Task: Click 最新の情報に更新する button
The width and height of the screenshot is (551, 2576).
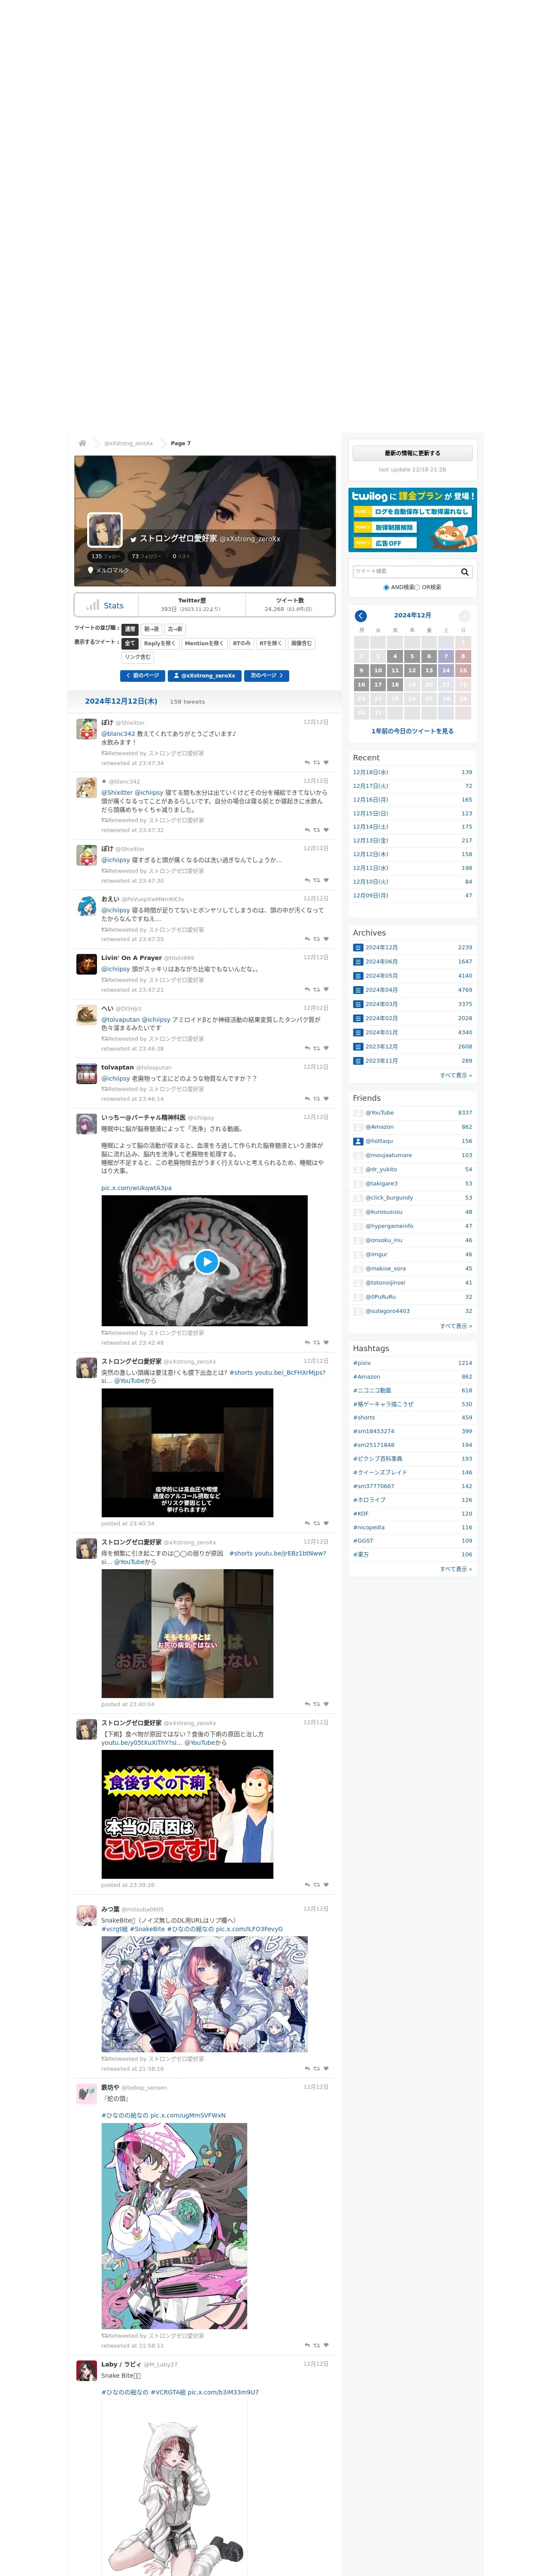Action: (x=413, y=453)
